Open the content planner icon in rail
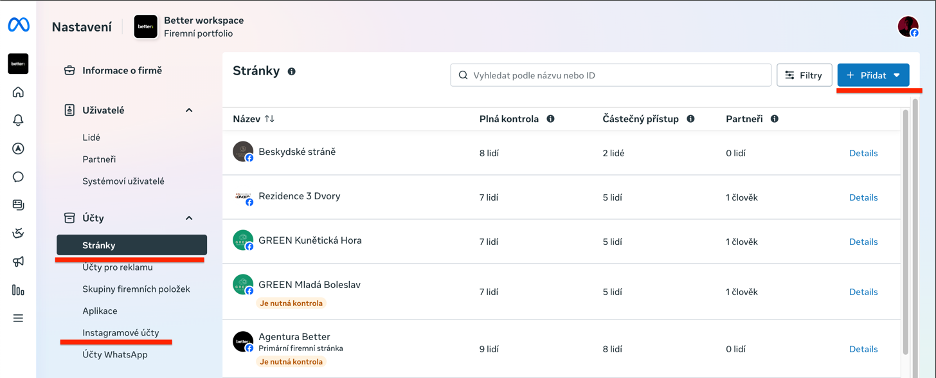The image size is (936, 378). (18, 205)
